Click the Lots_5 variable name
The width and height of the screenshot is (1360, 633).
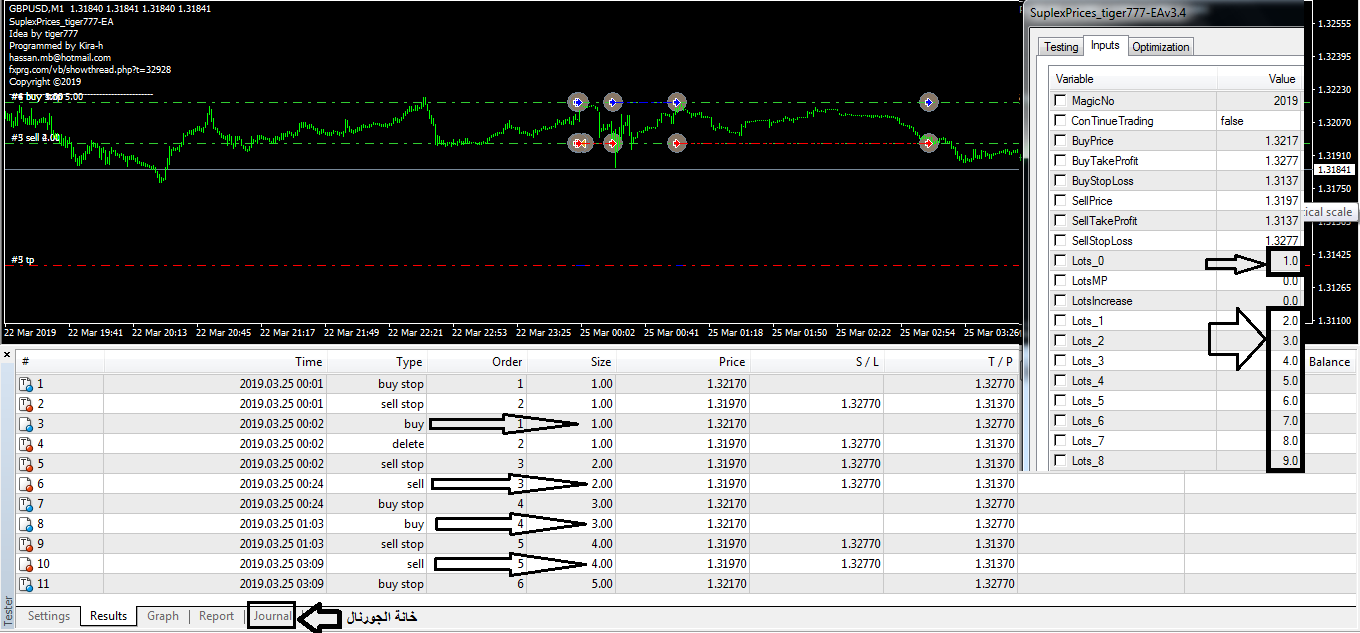point(1088,401)
